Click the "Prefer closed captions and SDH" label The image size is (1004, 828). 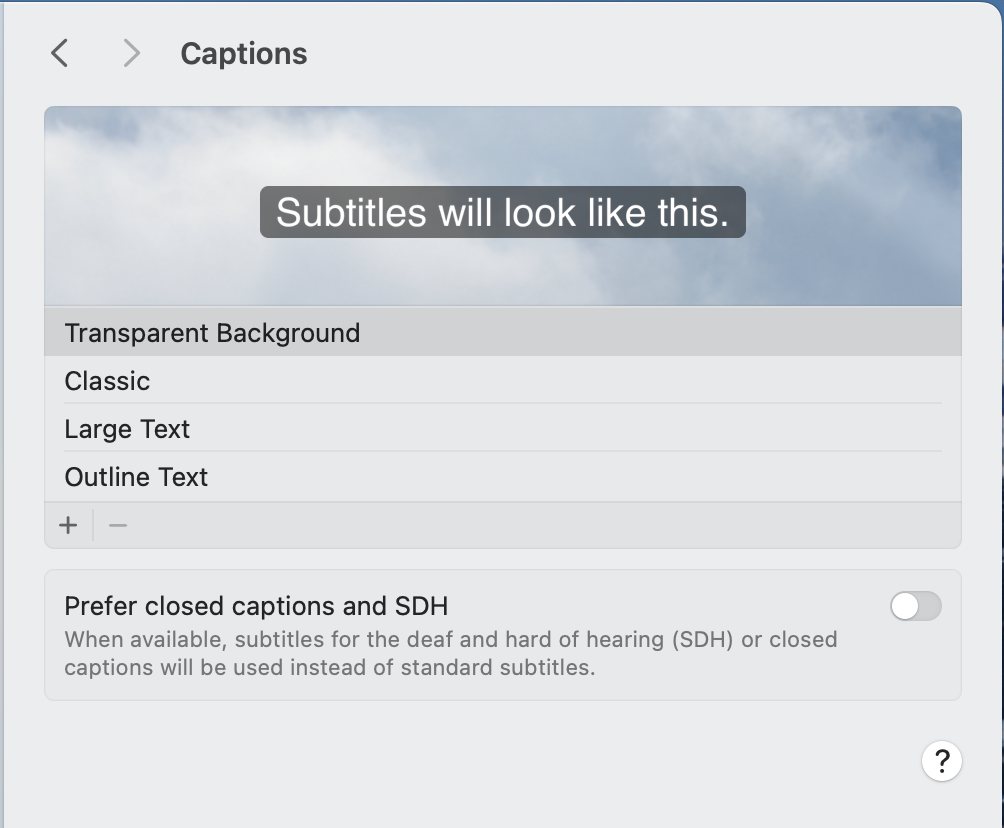256,606
